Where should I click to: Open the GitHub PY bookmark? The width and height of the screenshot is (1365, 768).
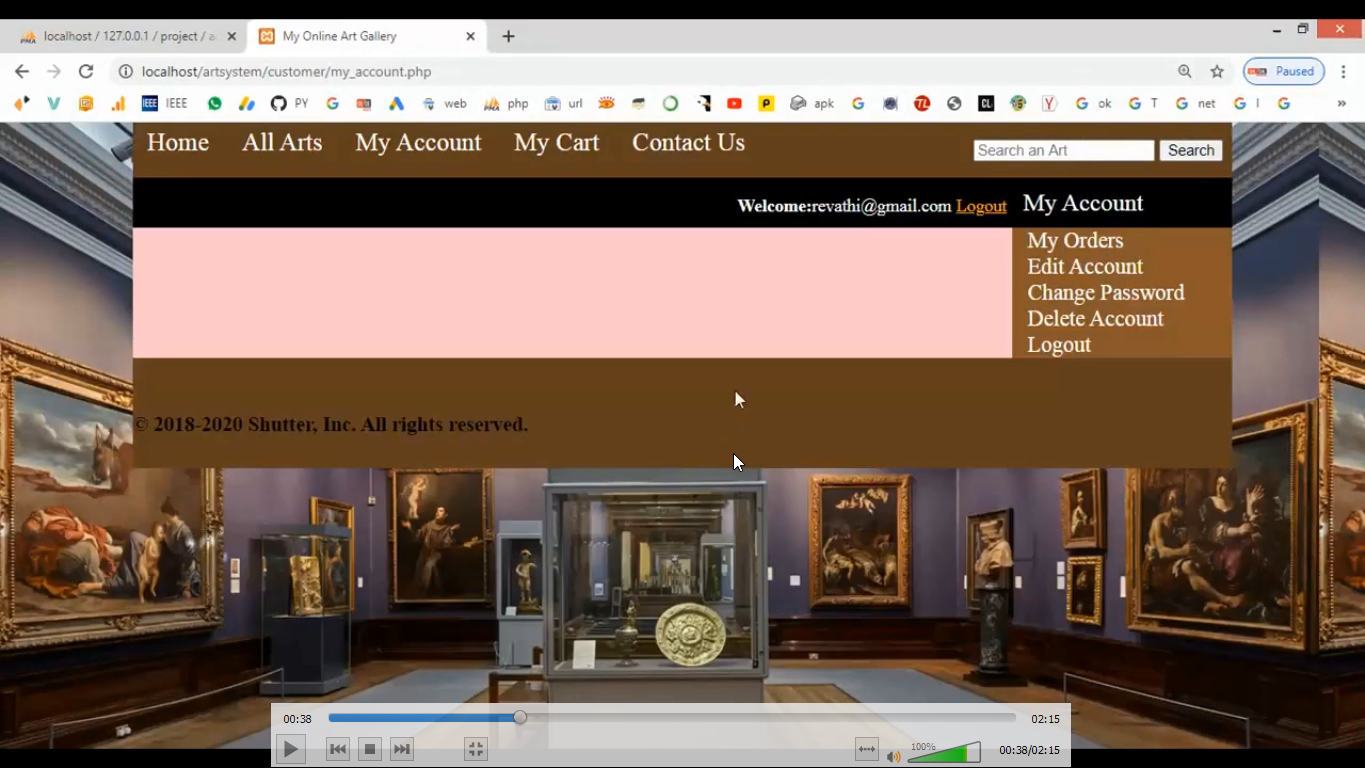[x=289, y=103]
